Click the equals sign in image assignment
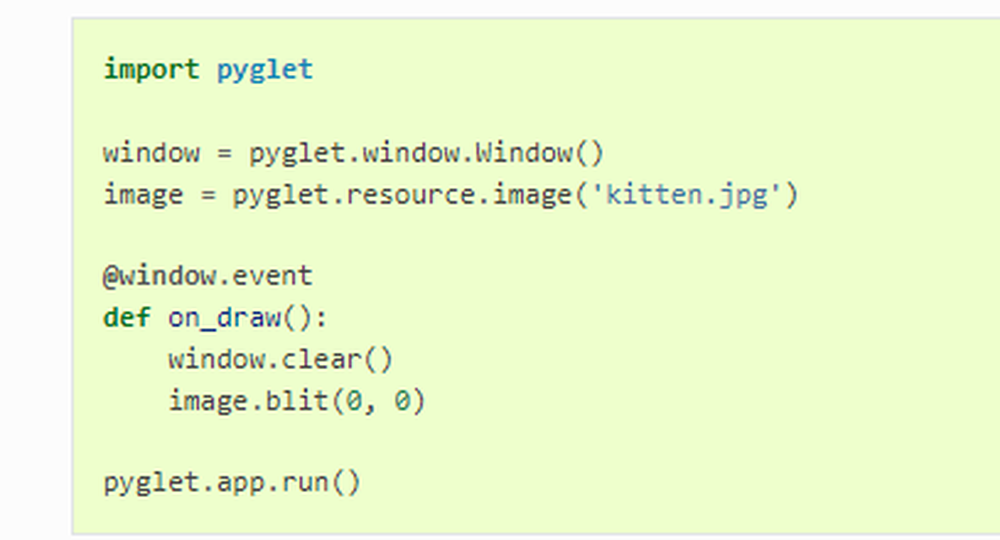This screenshot has width=1000, height=540. point(208,196)
